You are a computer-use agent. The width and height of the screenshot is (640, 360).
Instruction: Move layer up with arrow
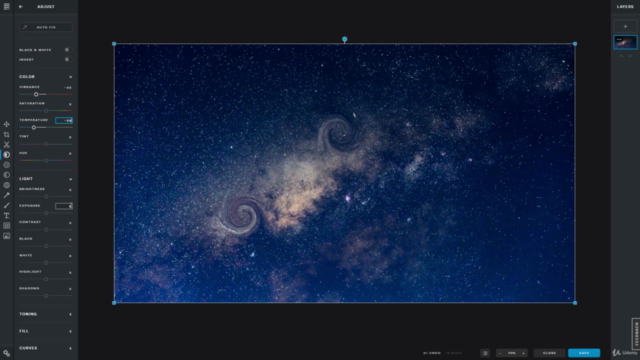pyautogui.click(x=621, y=56)
